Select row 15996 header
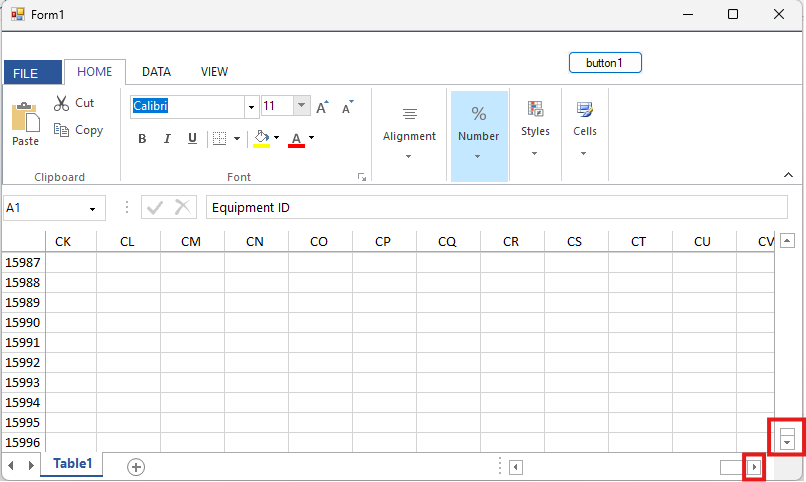The height and width of the screenshot is (482, 806). [23, 442]
